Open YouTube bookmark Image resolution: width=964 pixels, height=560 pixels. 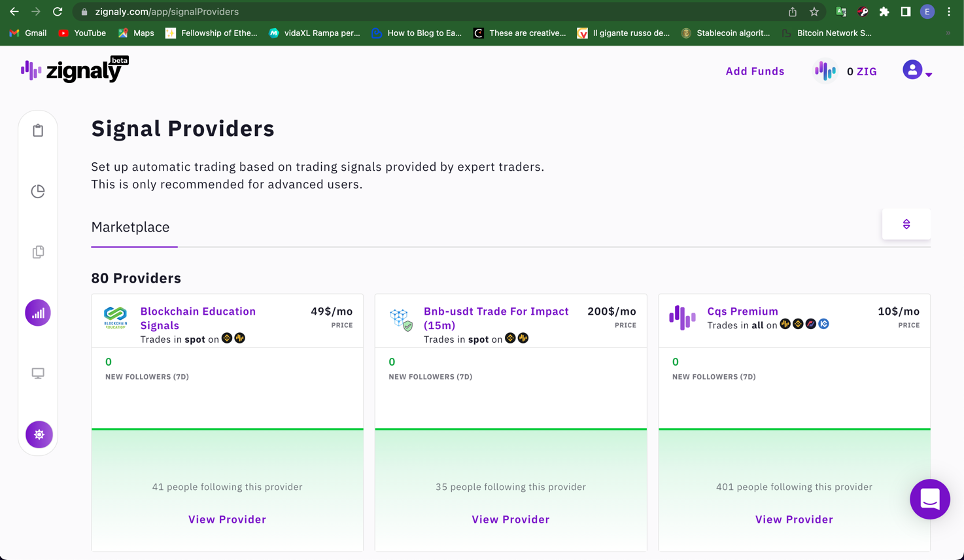click(82, 33)
